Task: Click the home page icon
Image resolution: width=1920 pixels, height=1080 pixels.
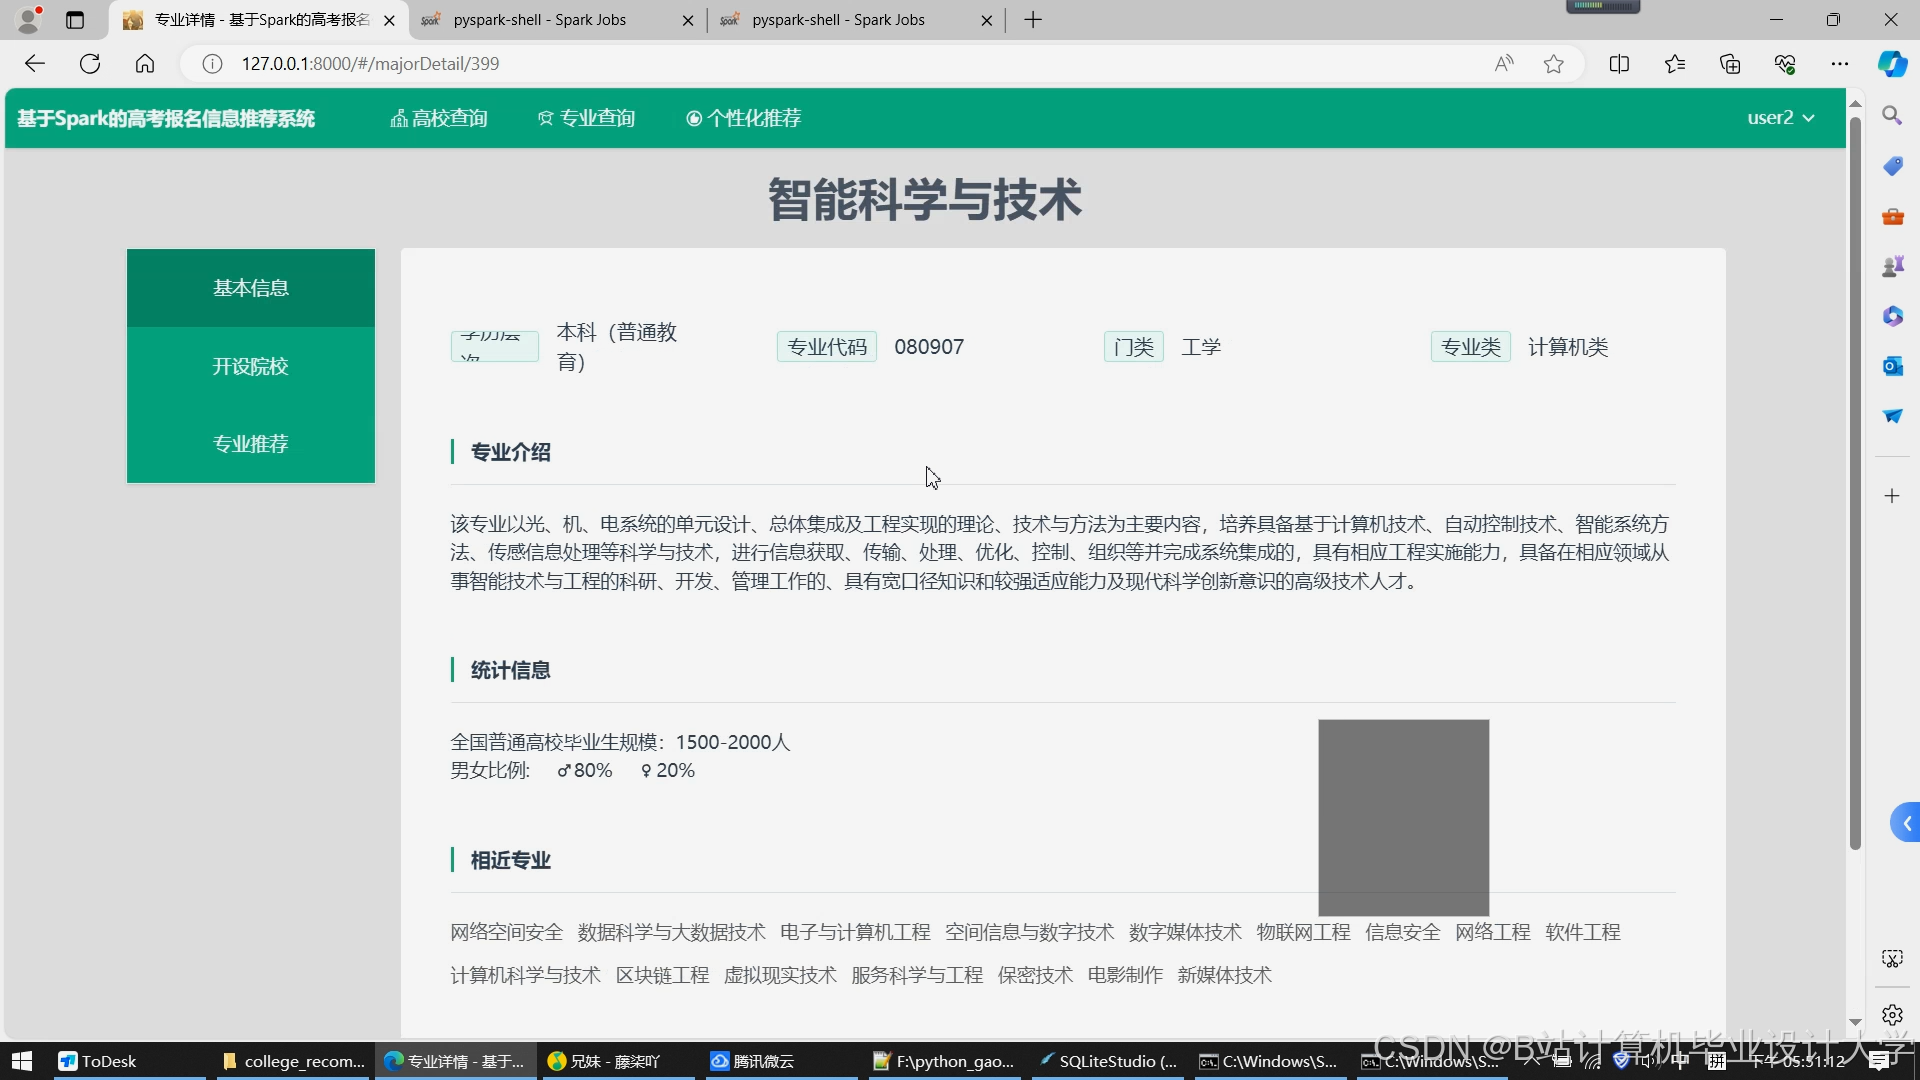Action: (x=145, y=64)
